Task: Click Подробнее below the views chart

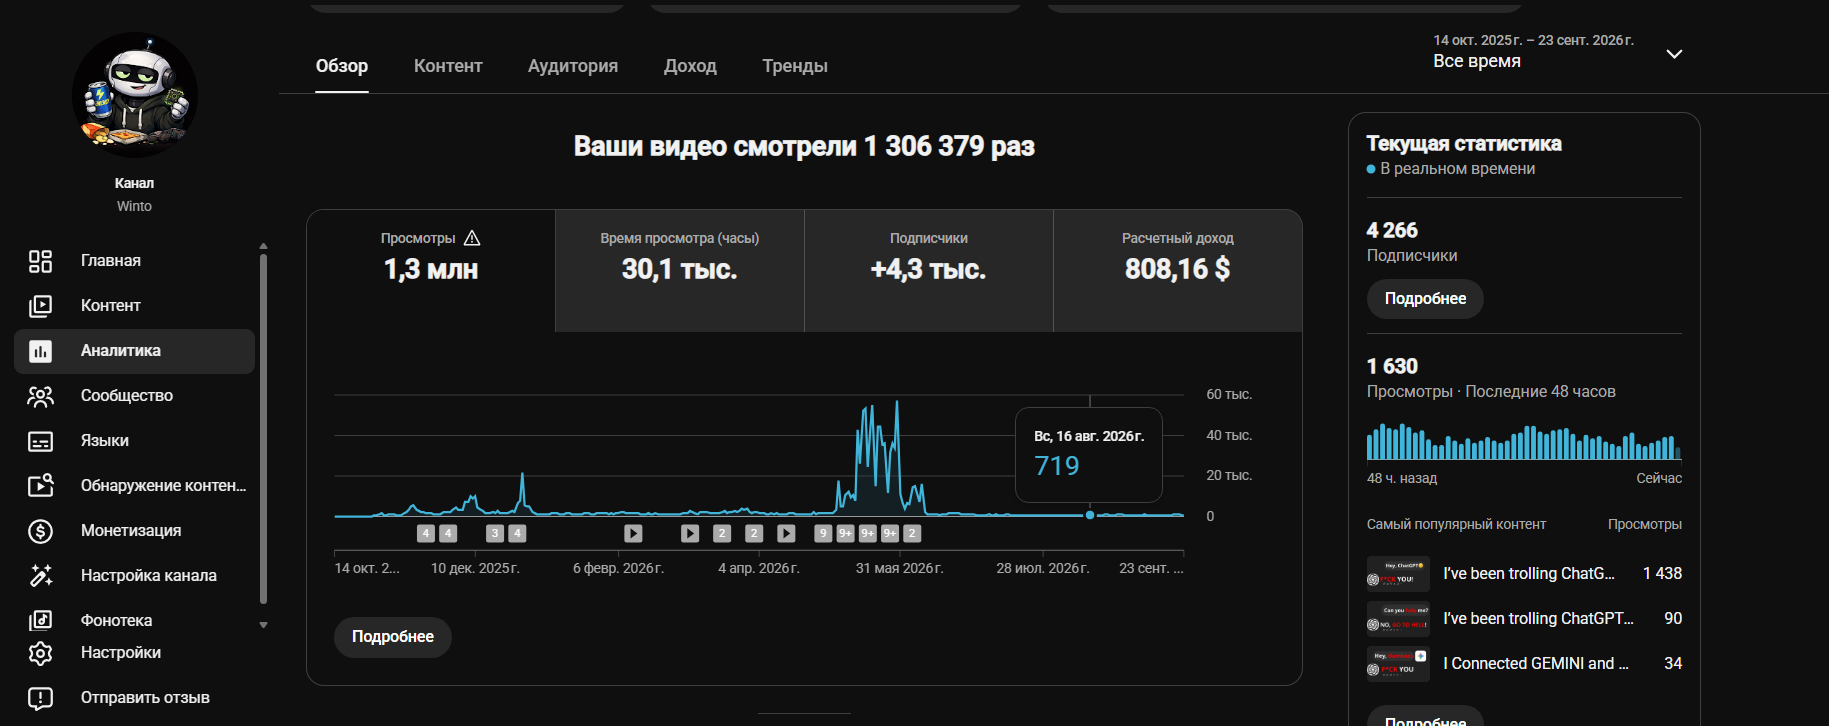Action: click(393, 637)
